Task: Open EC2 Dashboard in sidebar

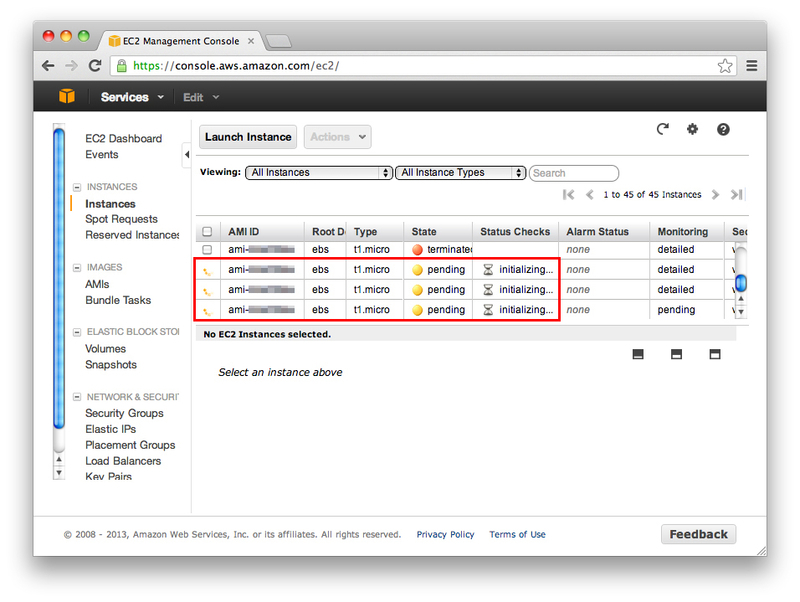Action: (x=123, y=139)
